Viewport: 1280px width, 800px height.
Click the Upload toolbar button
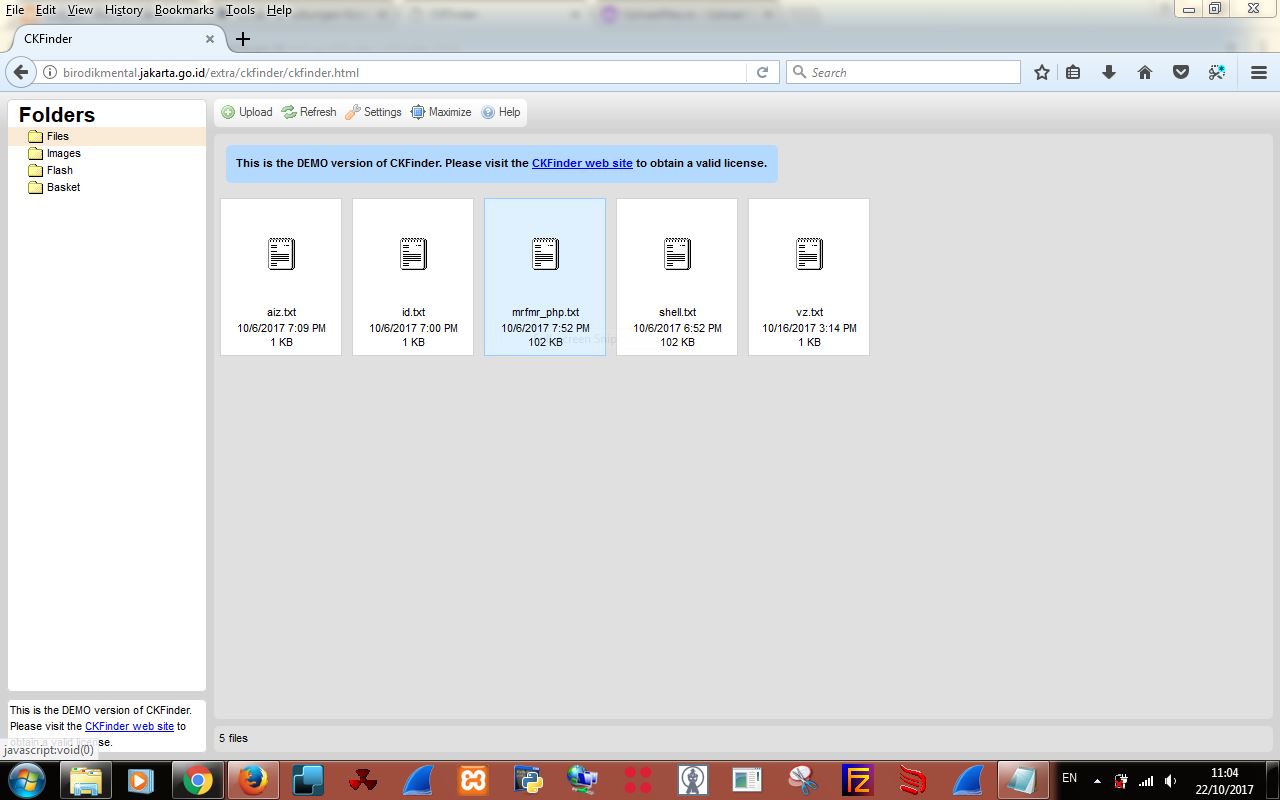click(x=247, y=112)
